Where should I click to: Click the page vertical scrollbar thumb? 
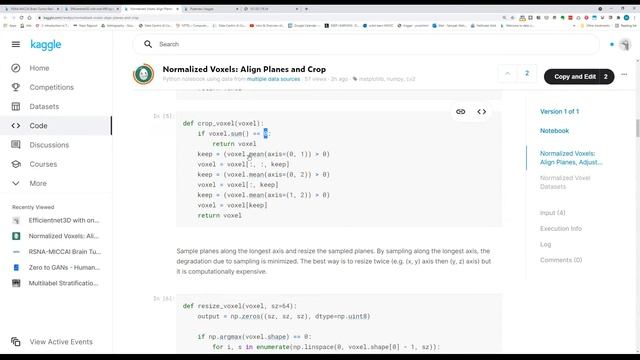(x=637, y=128)
